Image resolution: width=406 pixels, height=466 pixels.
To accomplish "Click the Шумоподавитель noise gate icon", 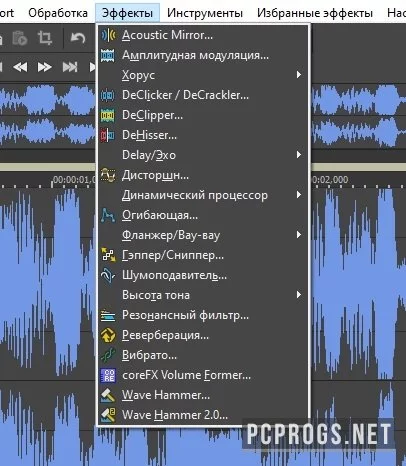I will click(108, 275).
